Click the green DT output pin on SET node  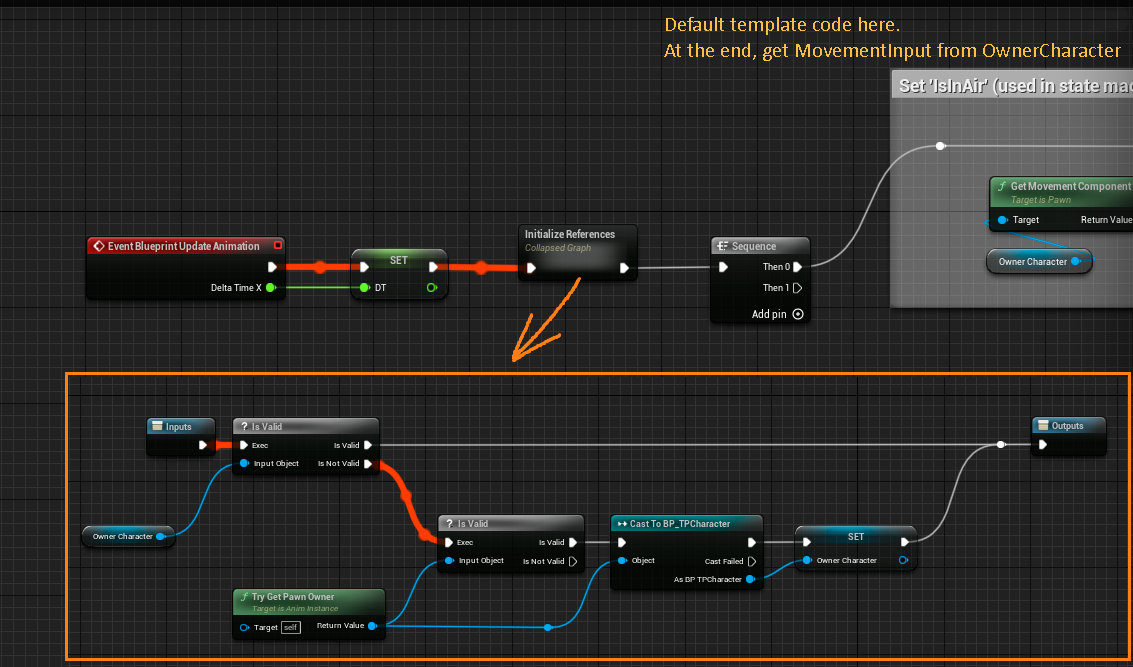[x=431, y=288]
